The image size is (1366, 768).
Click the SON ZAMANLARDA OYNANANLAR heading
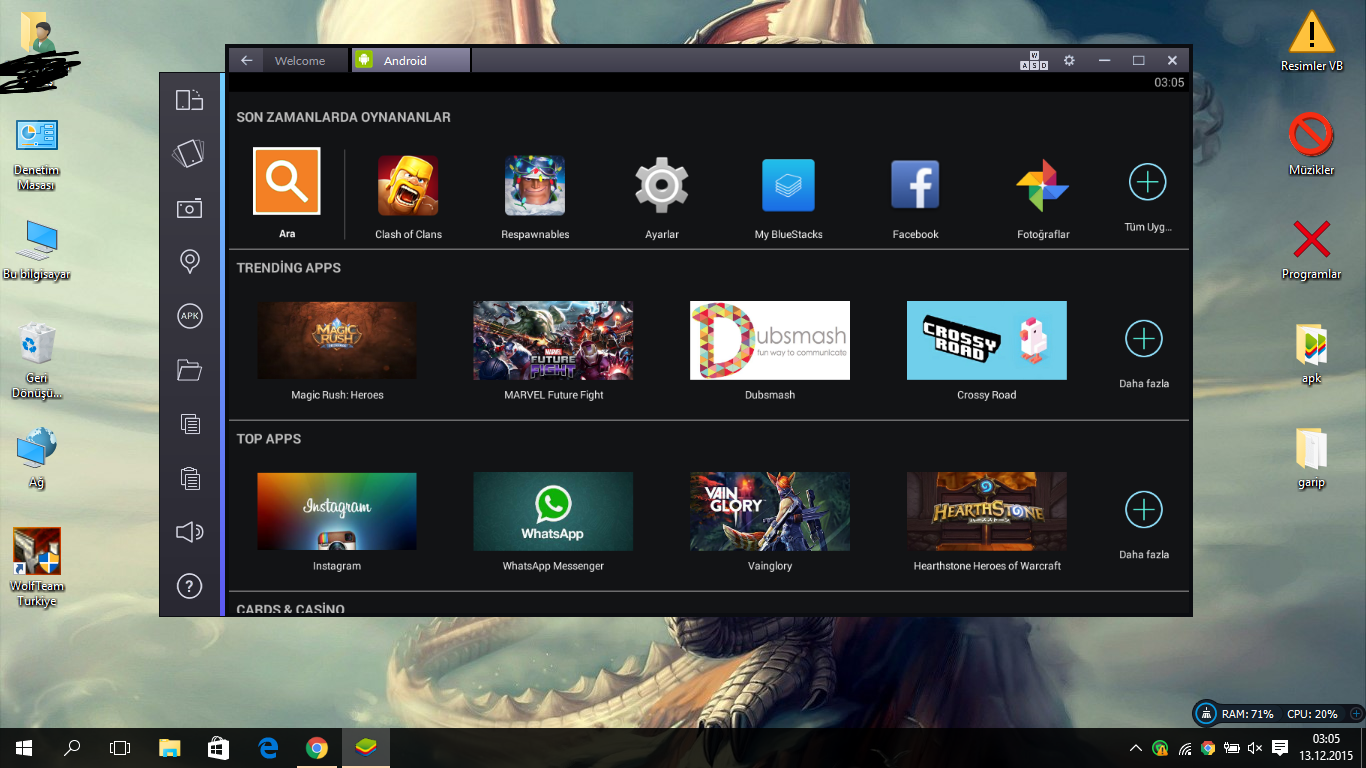(x=343, y=117)
